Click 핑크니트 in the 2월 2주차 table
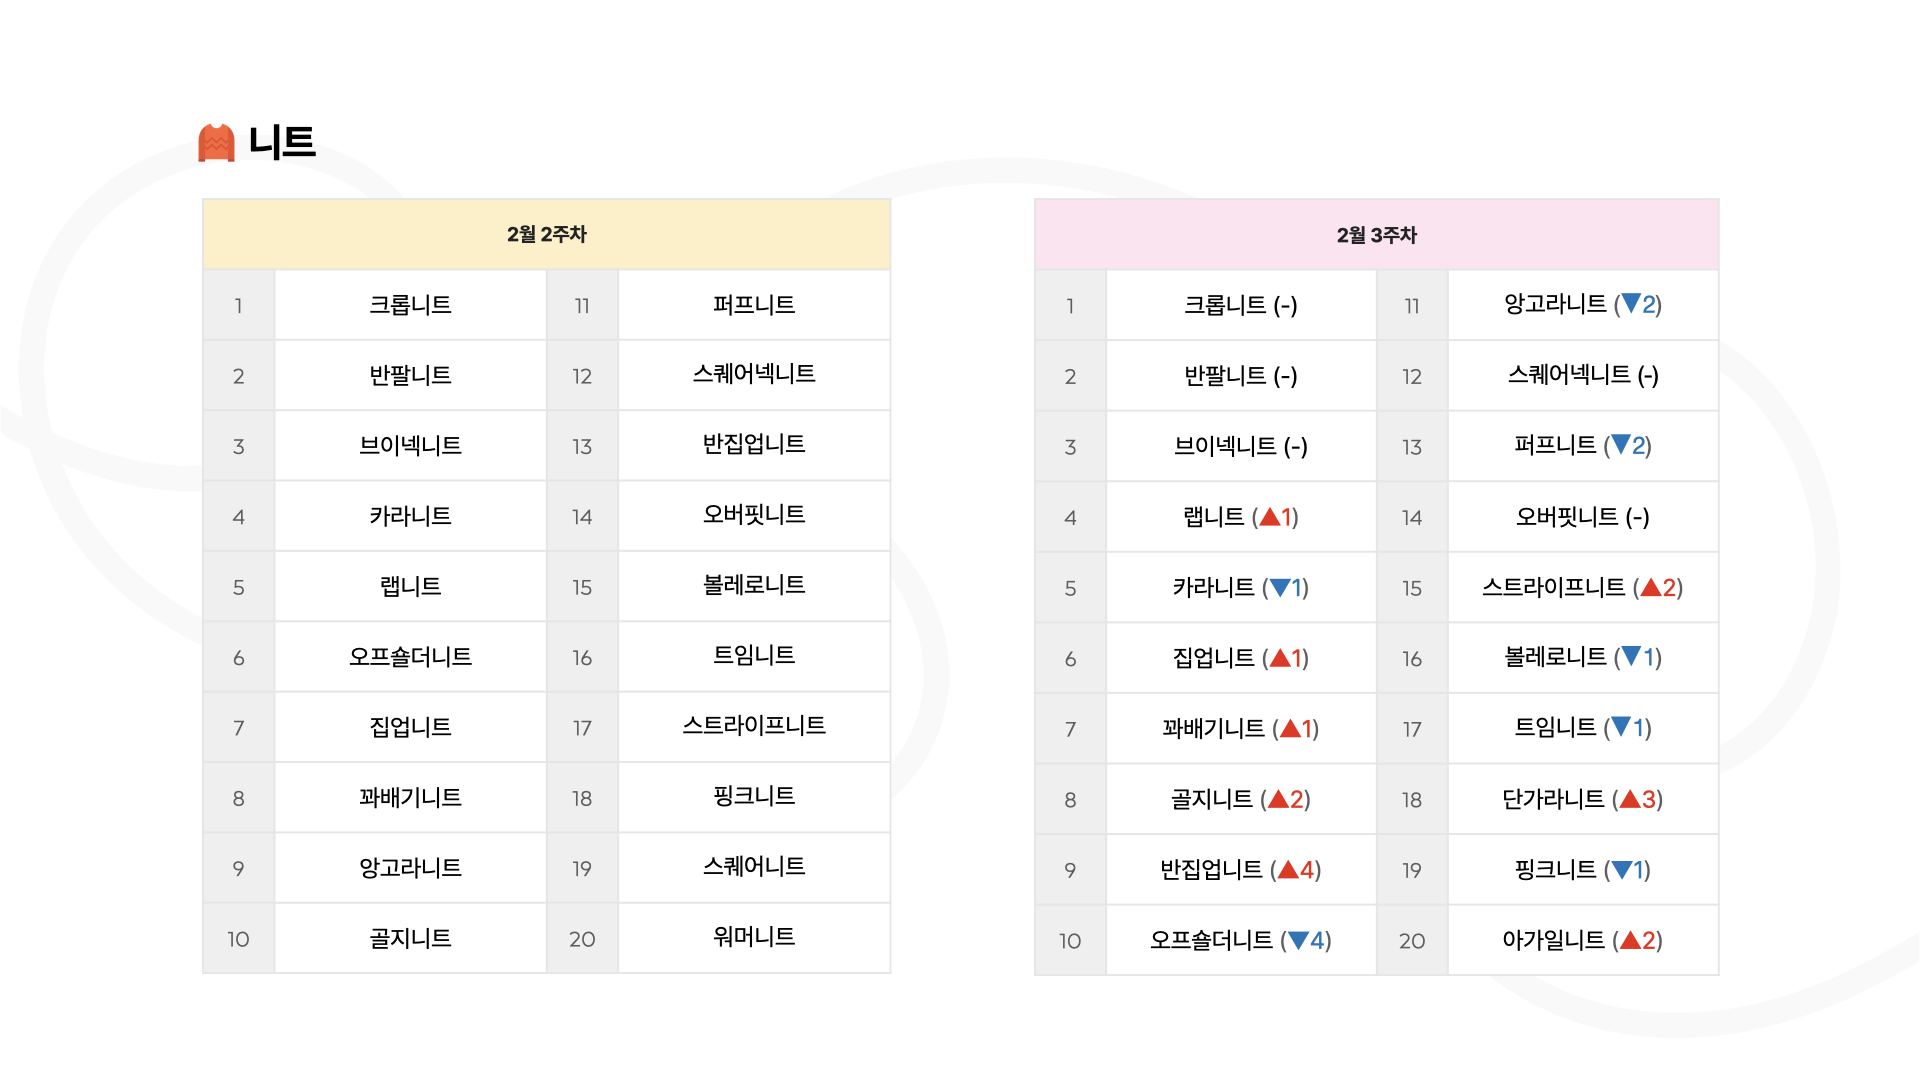 click(x=754, y=795)
